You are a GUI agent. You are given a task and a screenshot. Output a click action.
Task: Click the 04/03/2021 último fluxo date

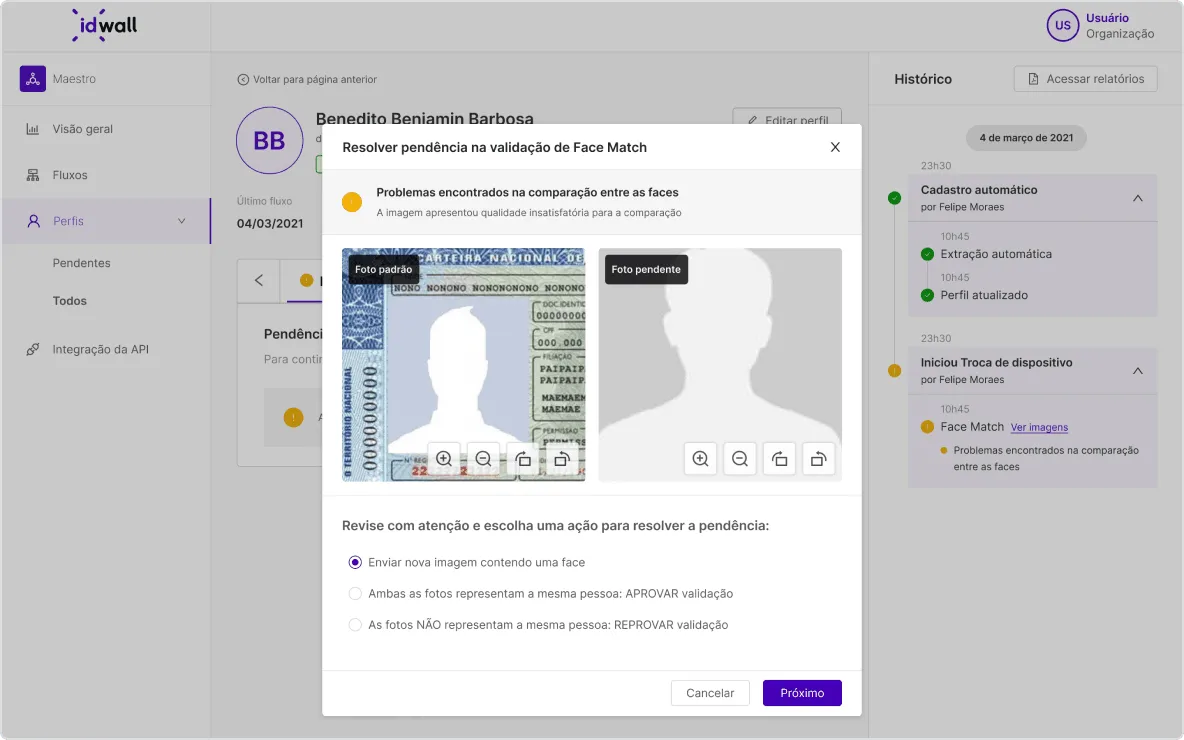(x=270, y=224)
